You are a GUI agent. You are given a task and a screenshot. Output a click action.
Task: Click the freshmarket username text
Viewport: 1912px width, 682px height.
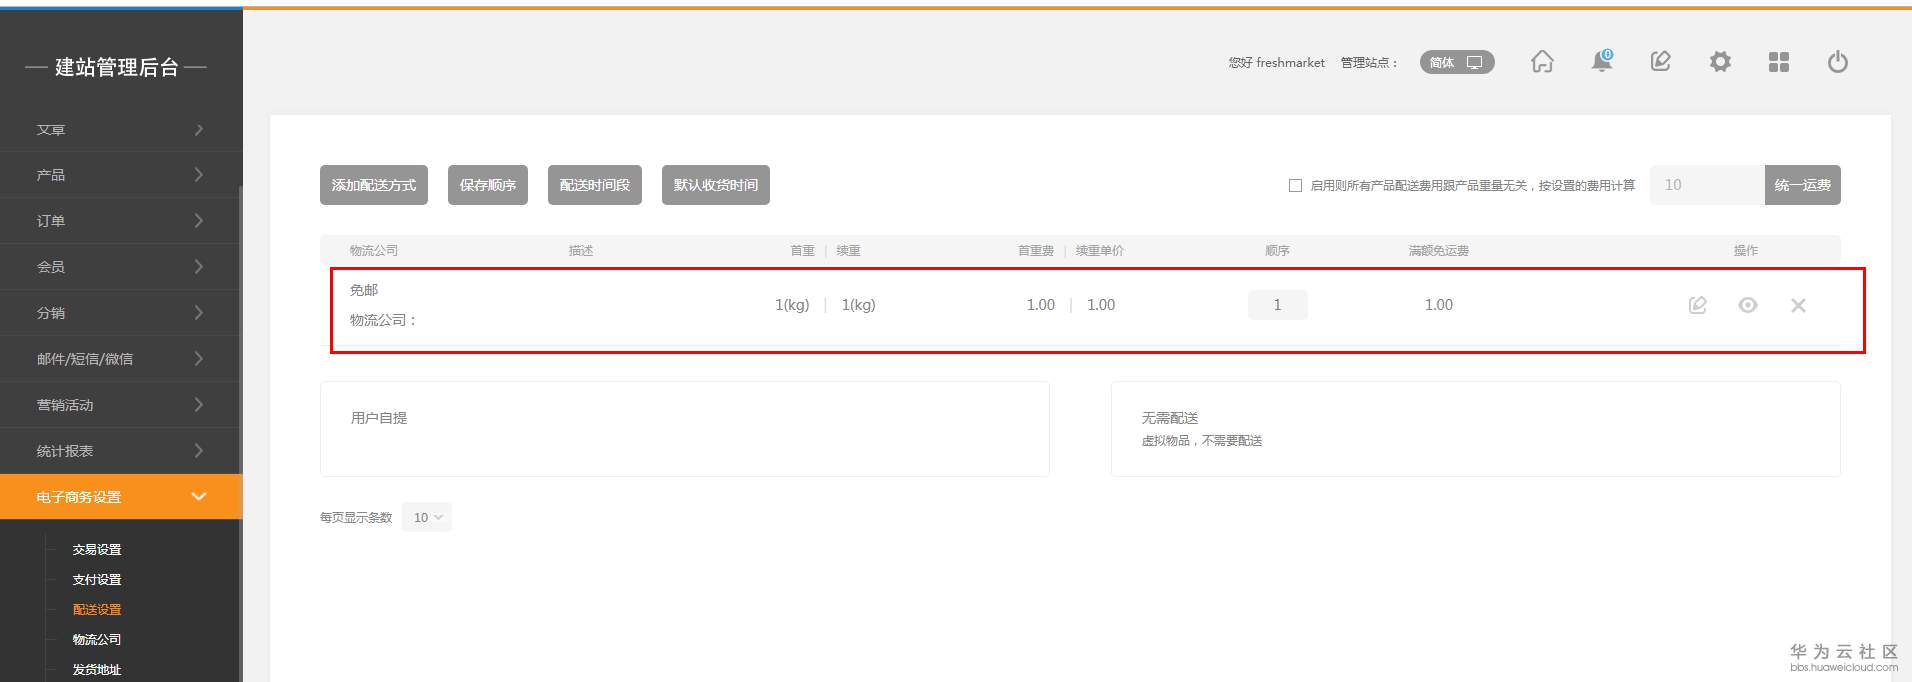point(1290,62)
